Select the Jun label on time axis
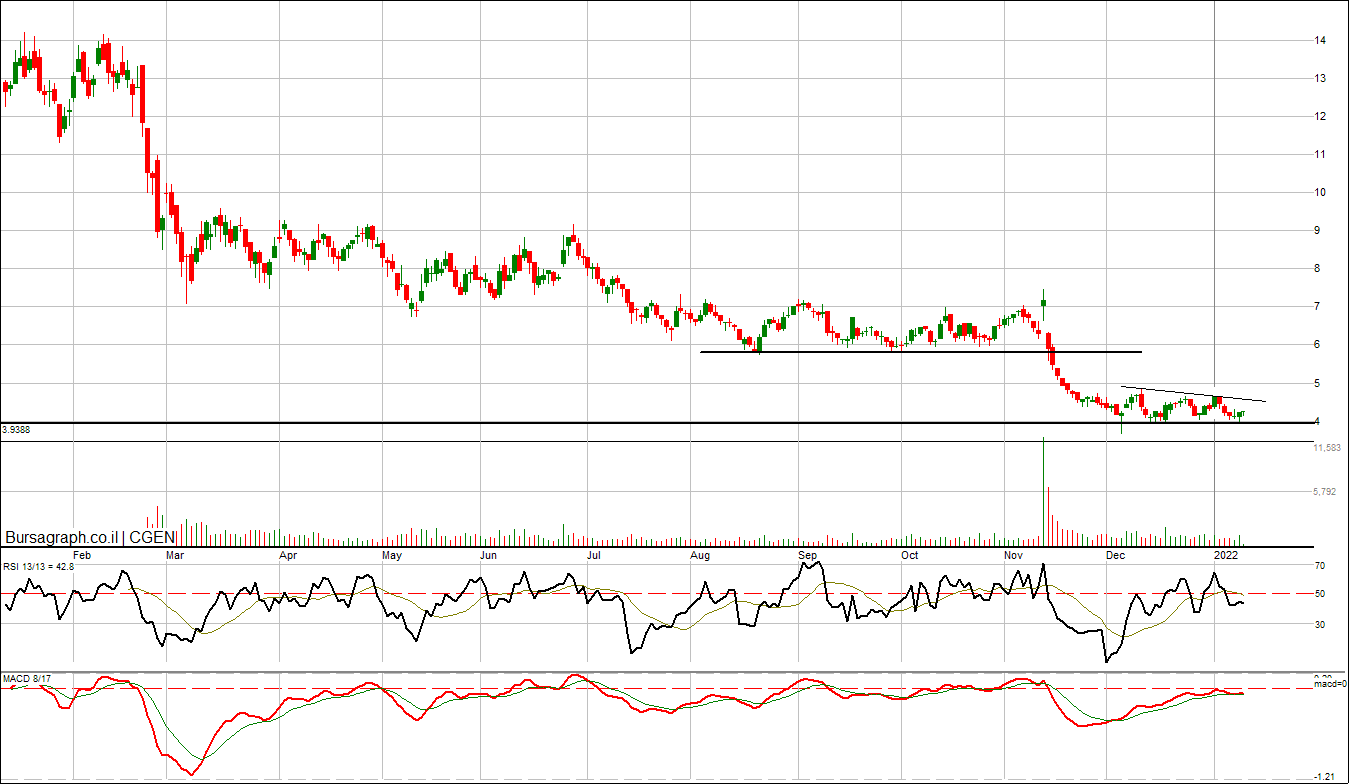Image resolution: width=1349 pixels, height=784 pixels. click(488, 554)
